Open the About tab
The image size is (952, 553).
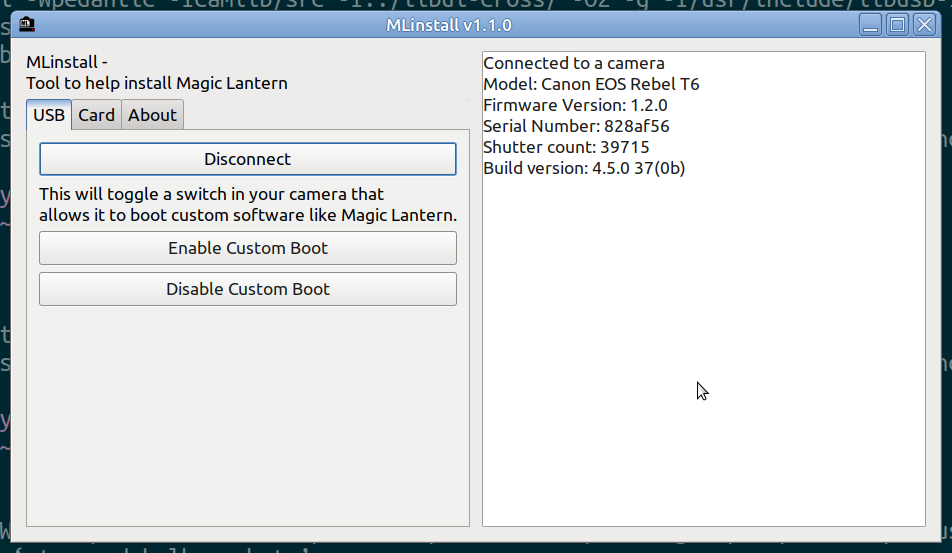152,115
